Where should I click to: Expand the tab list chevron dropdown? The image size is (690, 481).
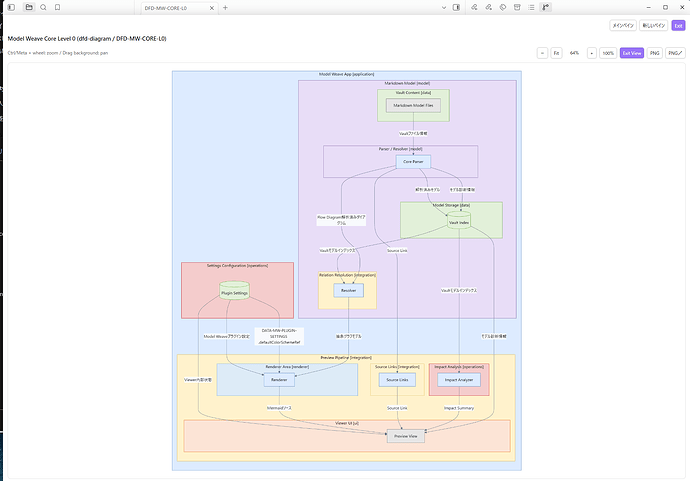[x=444, y=7]
